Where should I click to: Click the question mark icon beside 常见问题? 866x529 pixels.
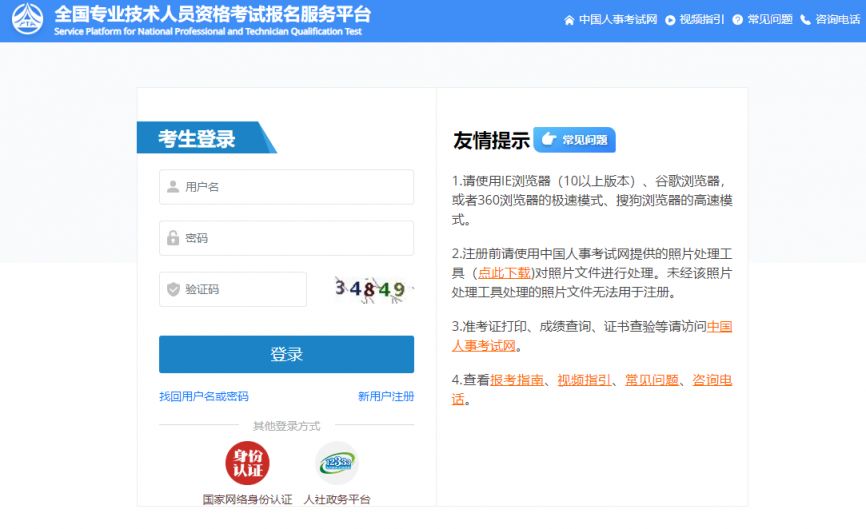[x=737, y=20]
